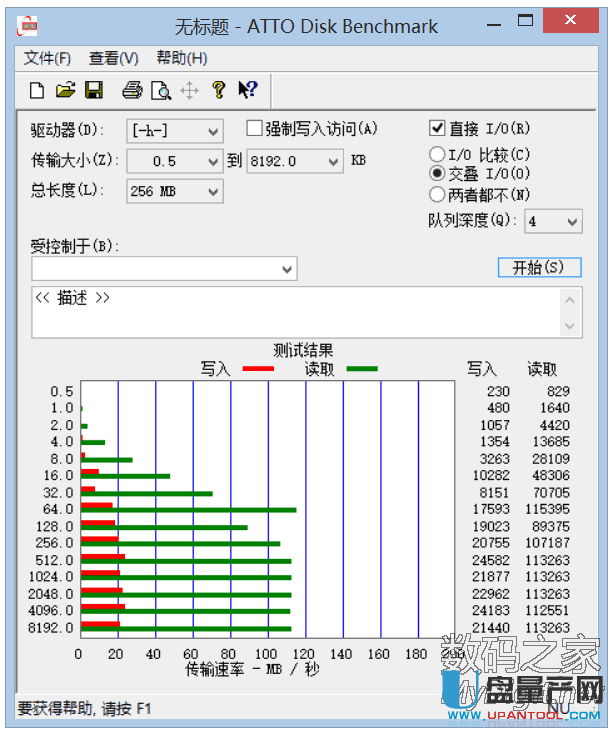Screen dimensions: 616x732
Task: Click the Open folder toolbar icon
Action: pyautogui.click(x=65, y=91)
